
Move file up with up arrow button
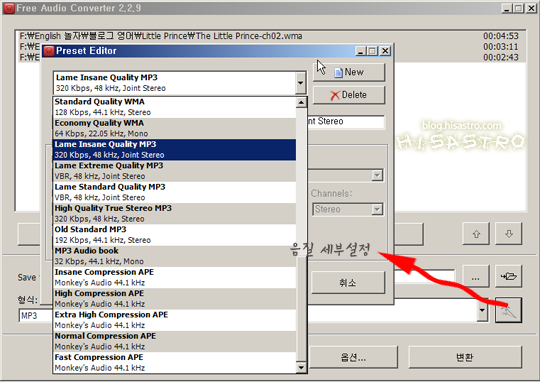click(x=476, y=234)
